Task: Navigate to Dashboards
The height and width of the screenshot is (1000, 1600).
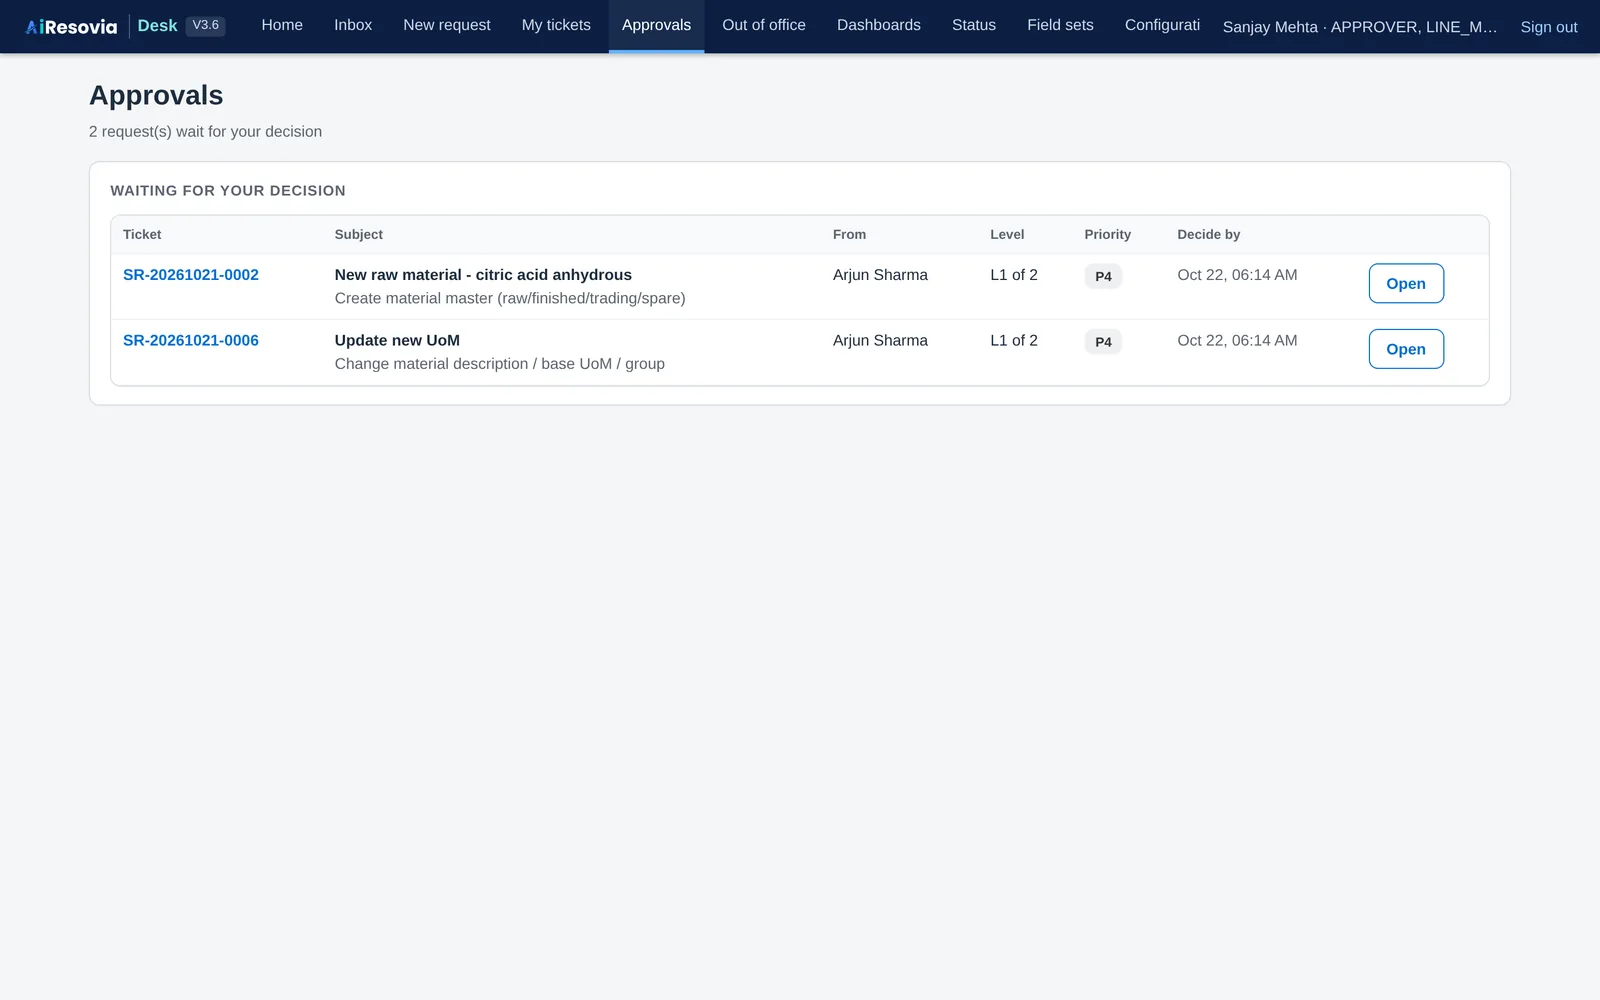Action: [879, 25]
